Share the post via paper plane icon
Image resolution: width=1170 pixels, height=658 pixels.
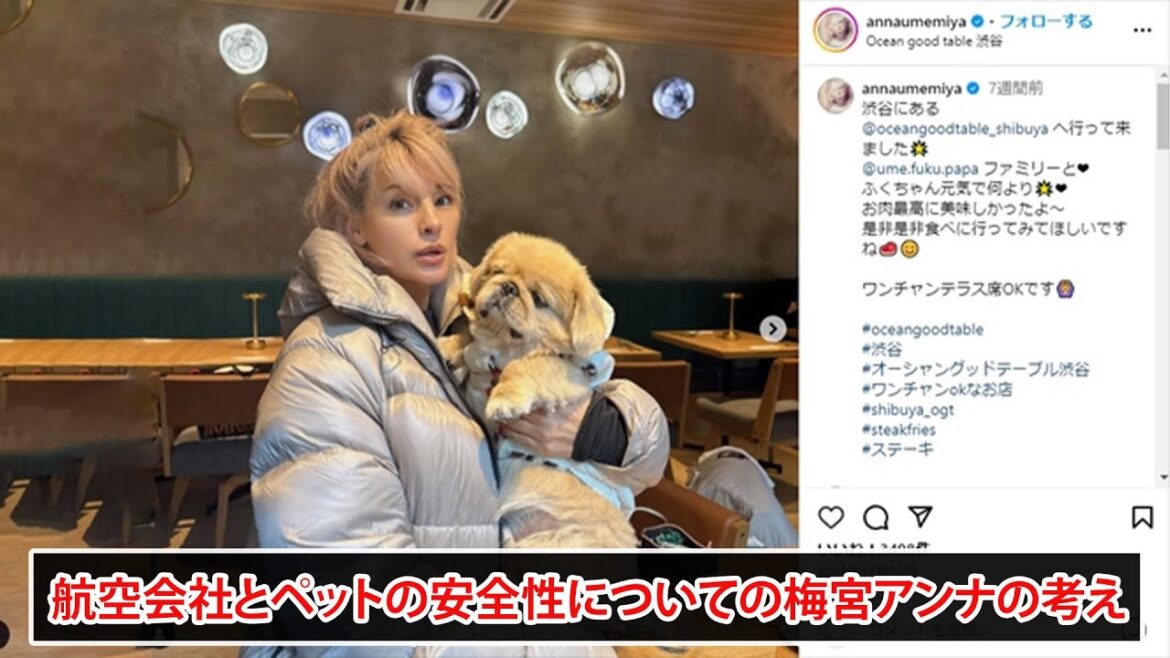(x=920, y=516)
